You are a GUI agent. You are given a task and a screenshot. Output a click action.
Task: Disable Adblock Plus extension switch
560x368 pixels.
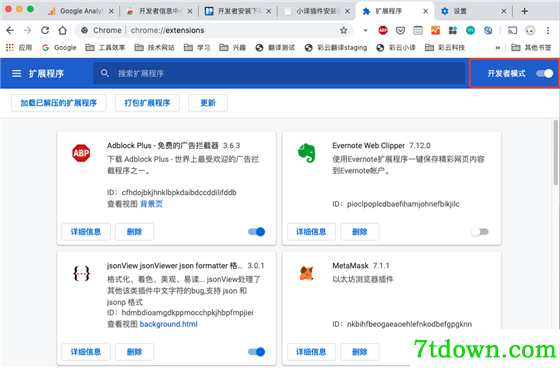(256, 232)
